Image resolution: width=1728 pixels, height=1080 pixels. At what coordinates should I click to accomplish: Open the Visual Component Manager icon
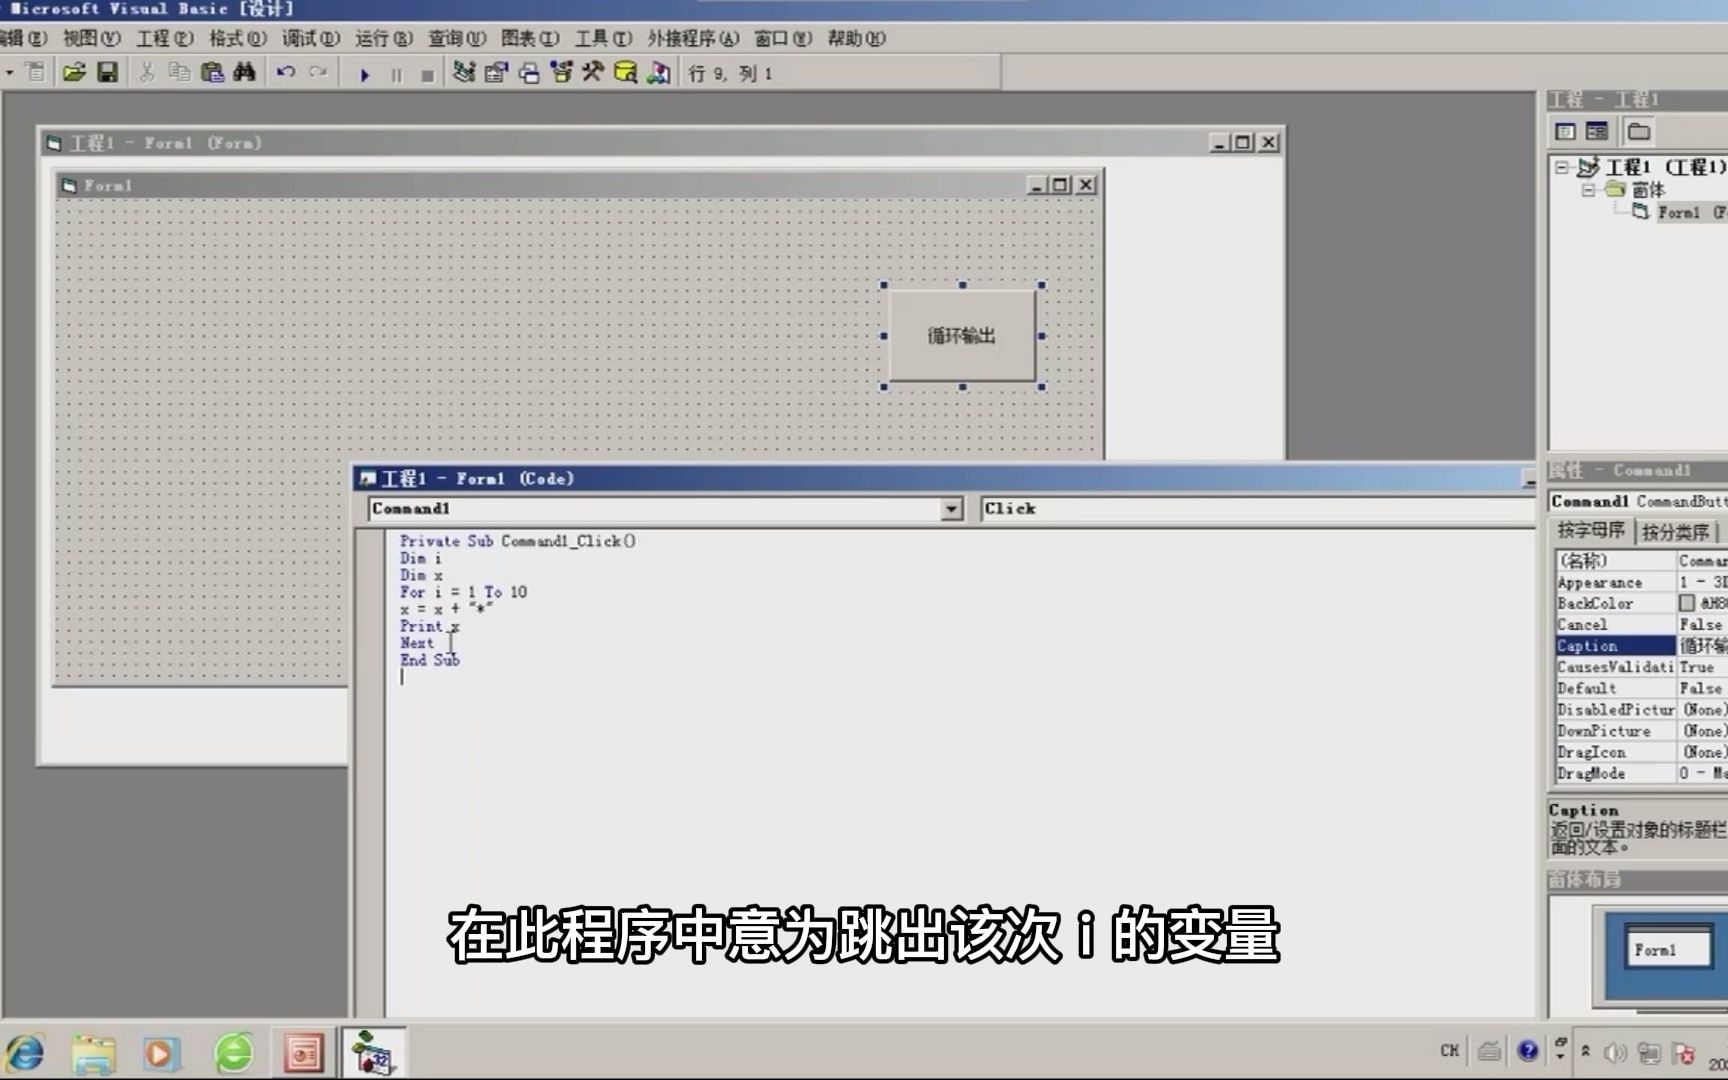(x=658, y=72)
